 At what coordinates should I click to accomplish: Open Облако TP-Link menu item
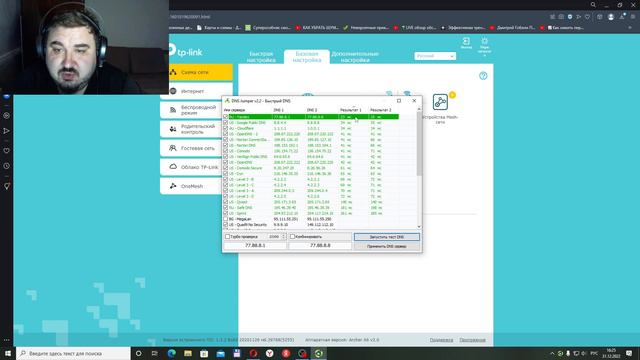coord(192,167)
